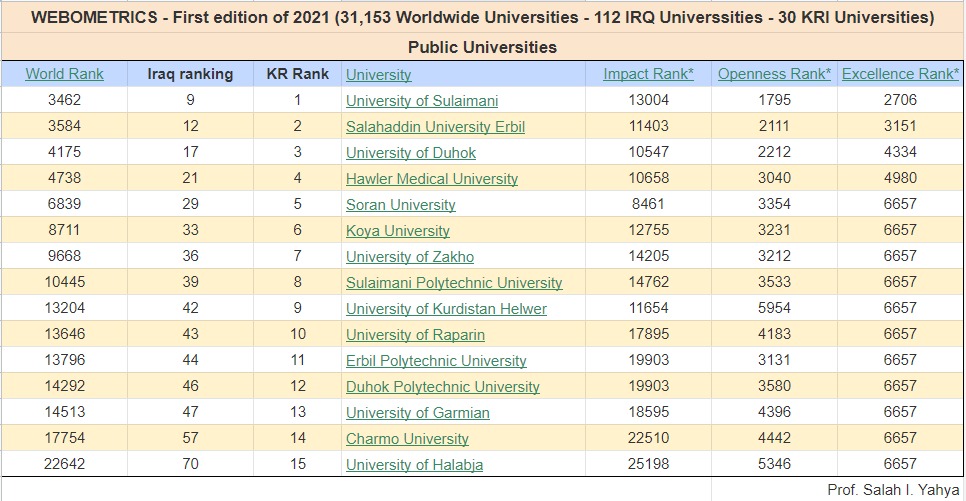Sort by the Openness Rank* header link
Viewport: 966px width, 501px height.
774,74
